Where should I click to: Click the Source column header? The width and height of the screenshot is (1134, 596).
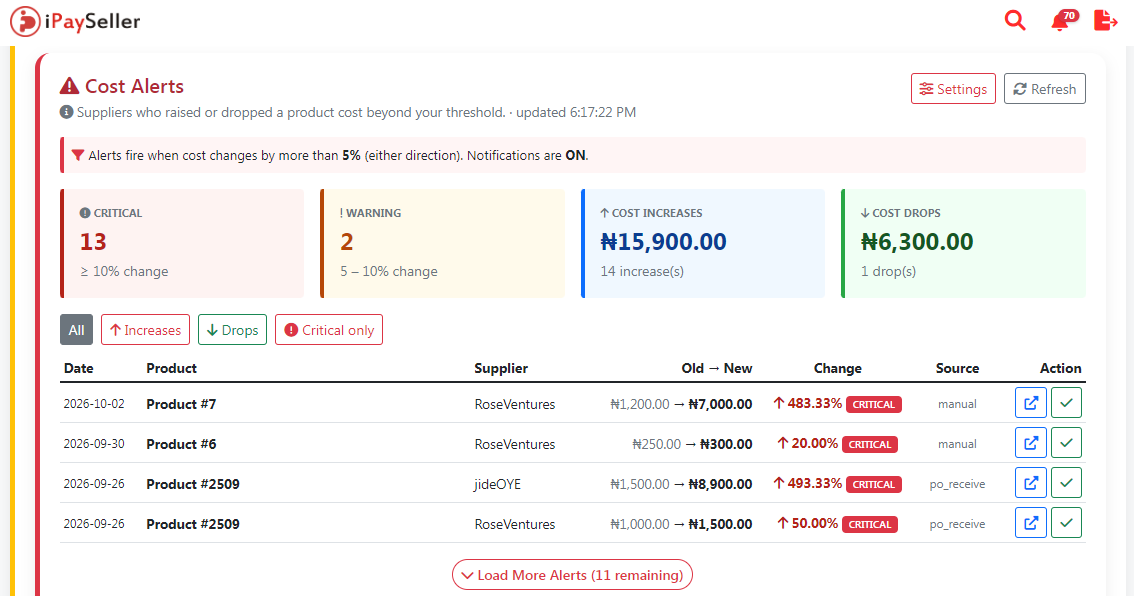[958, 368]
